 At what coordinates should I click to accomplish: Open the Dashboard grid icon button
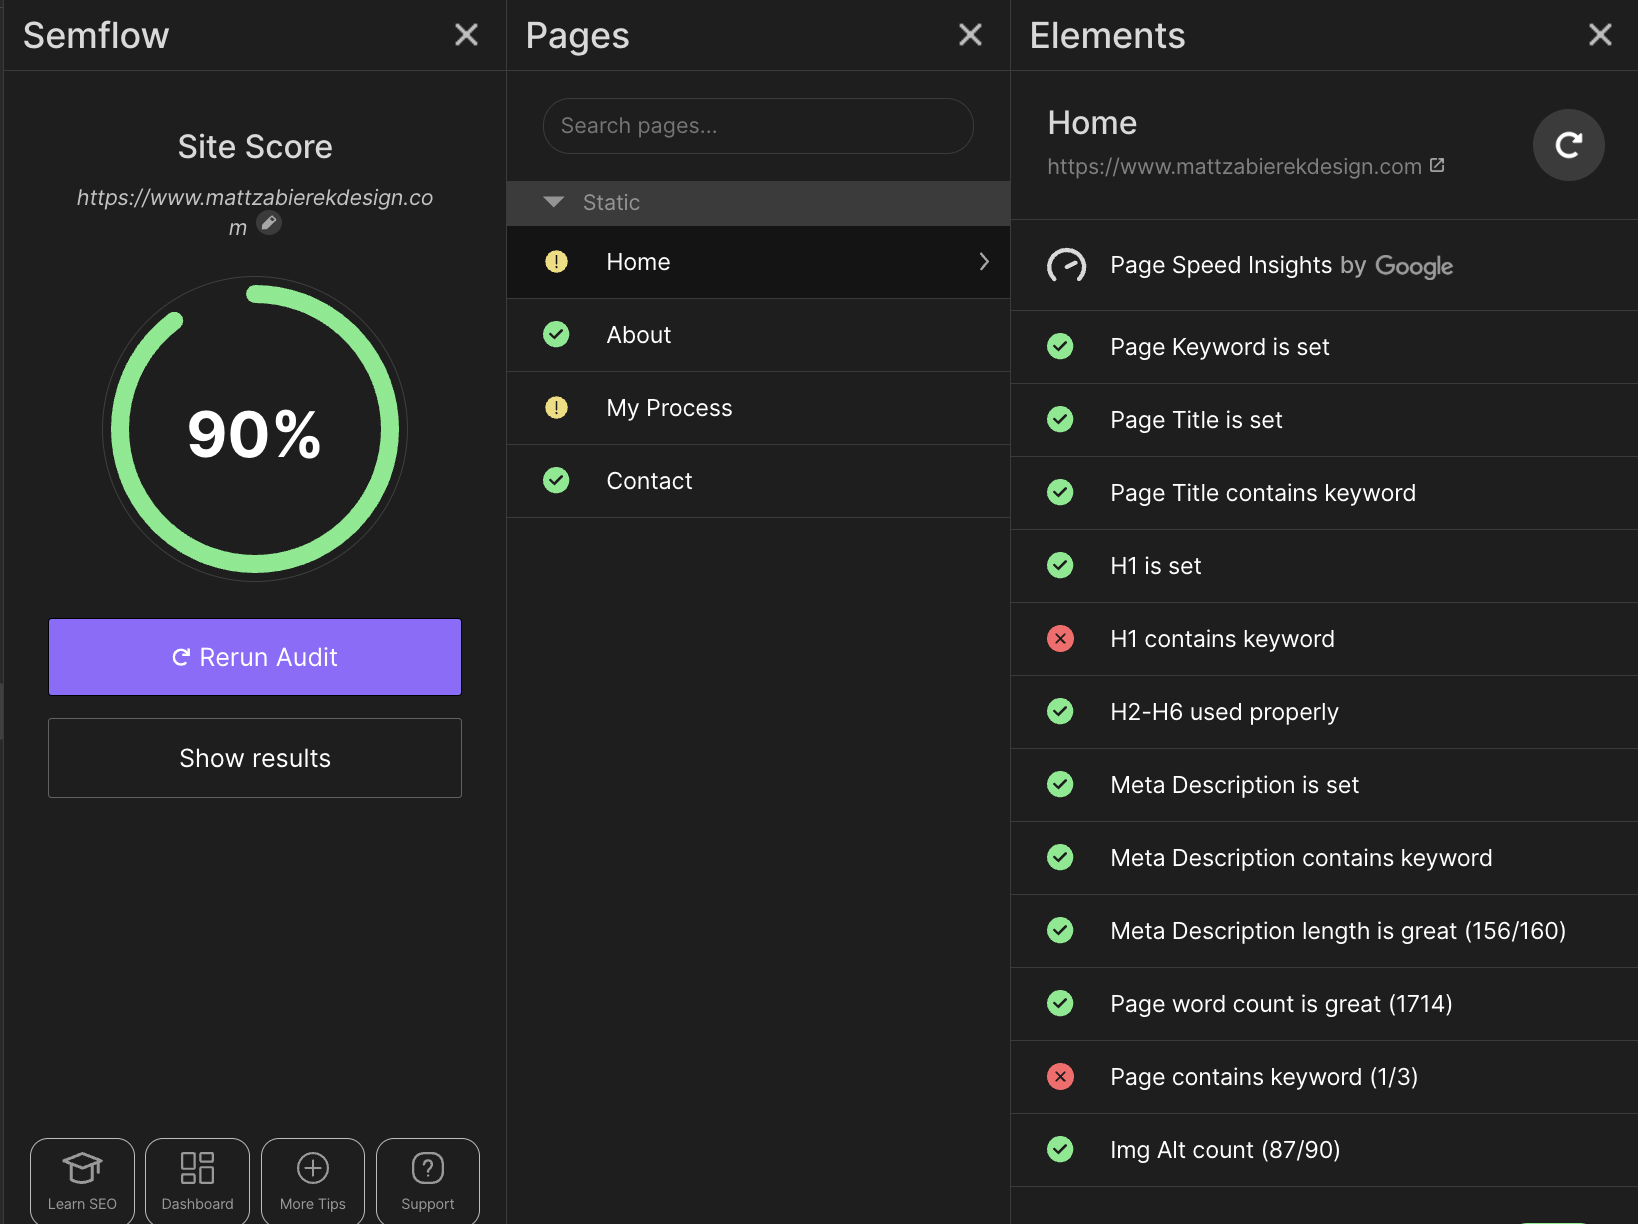point(197,1181)
